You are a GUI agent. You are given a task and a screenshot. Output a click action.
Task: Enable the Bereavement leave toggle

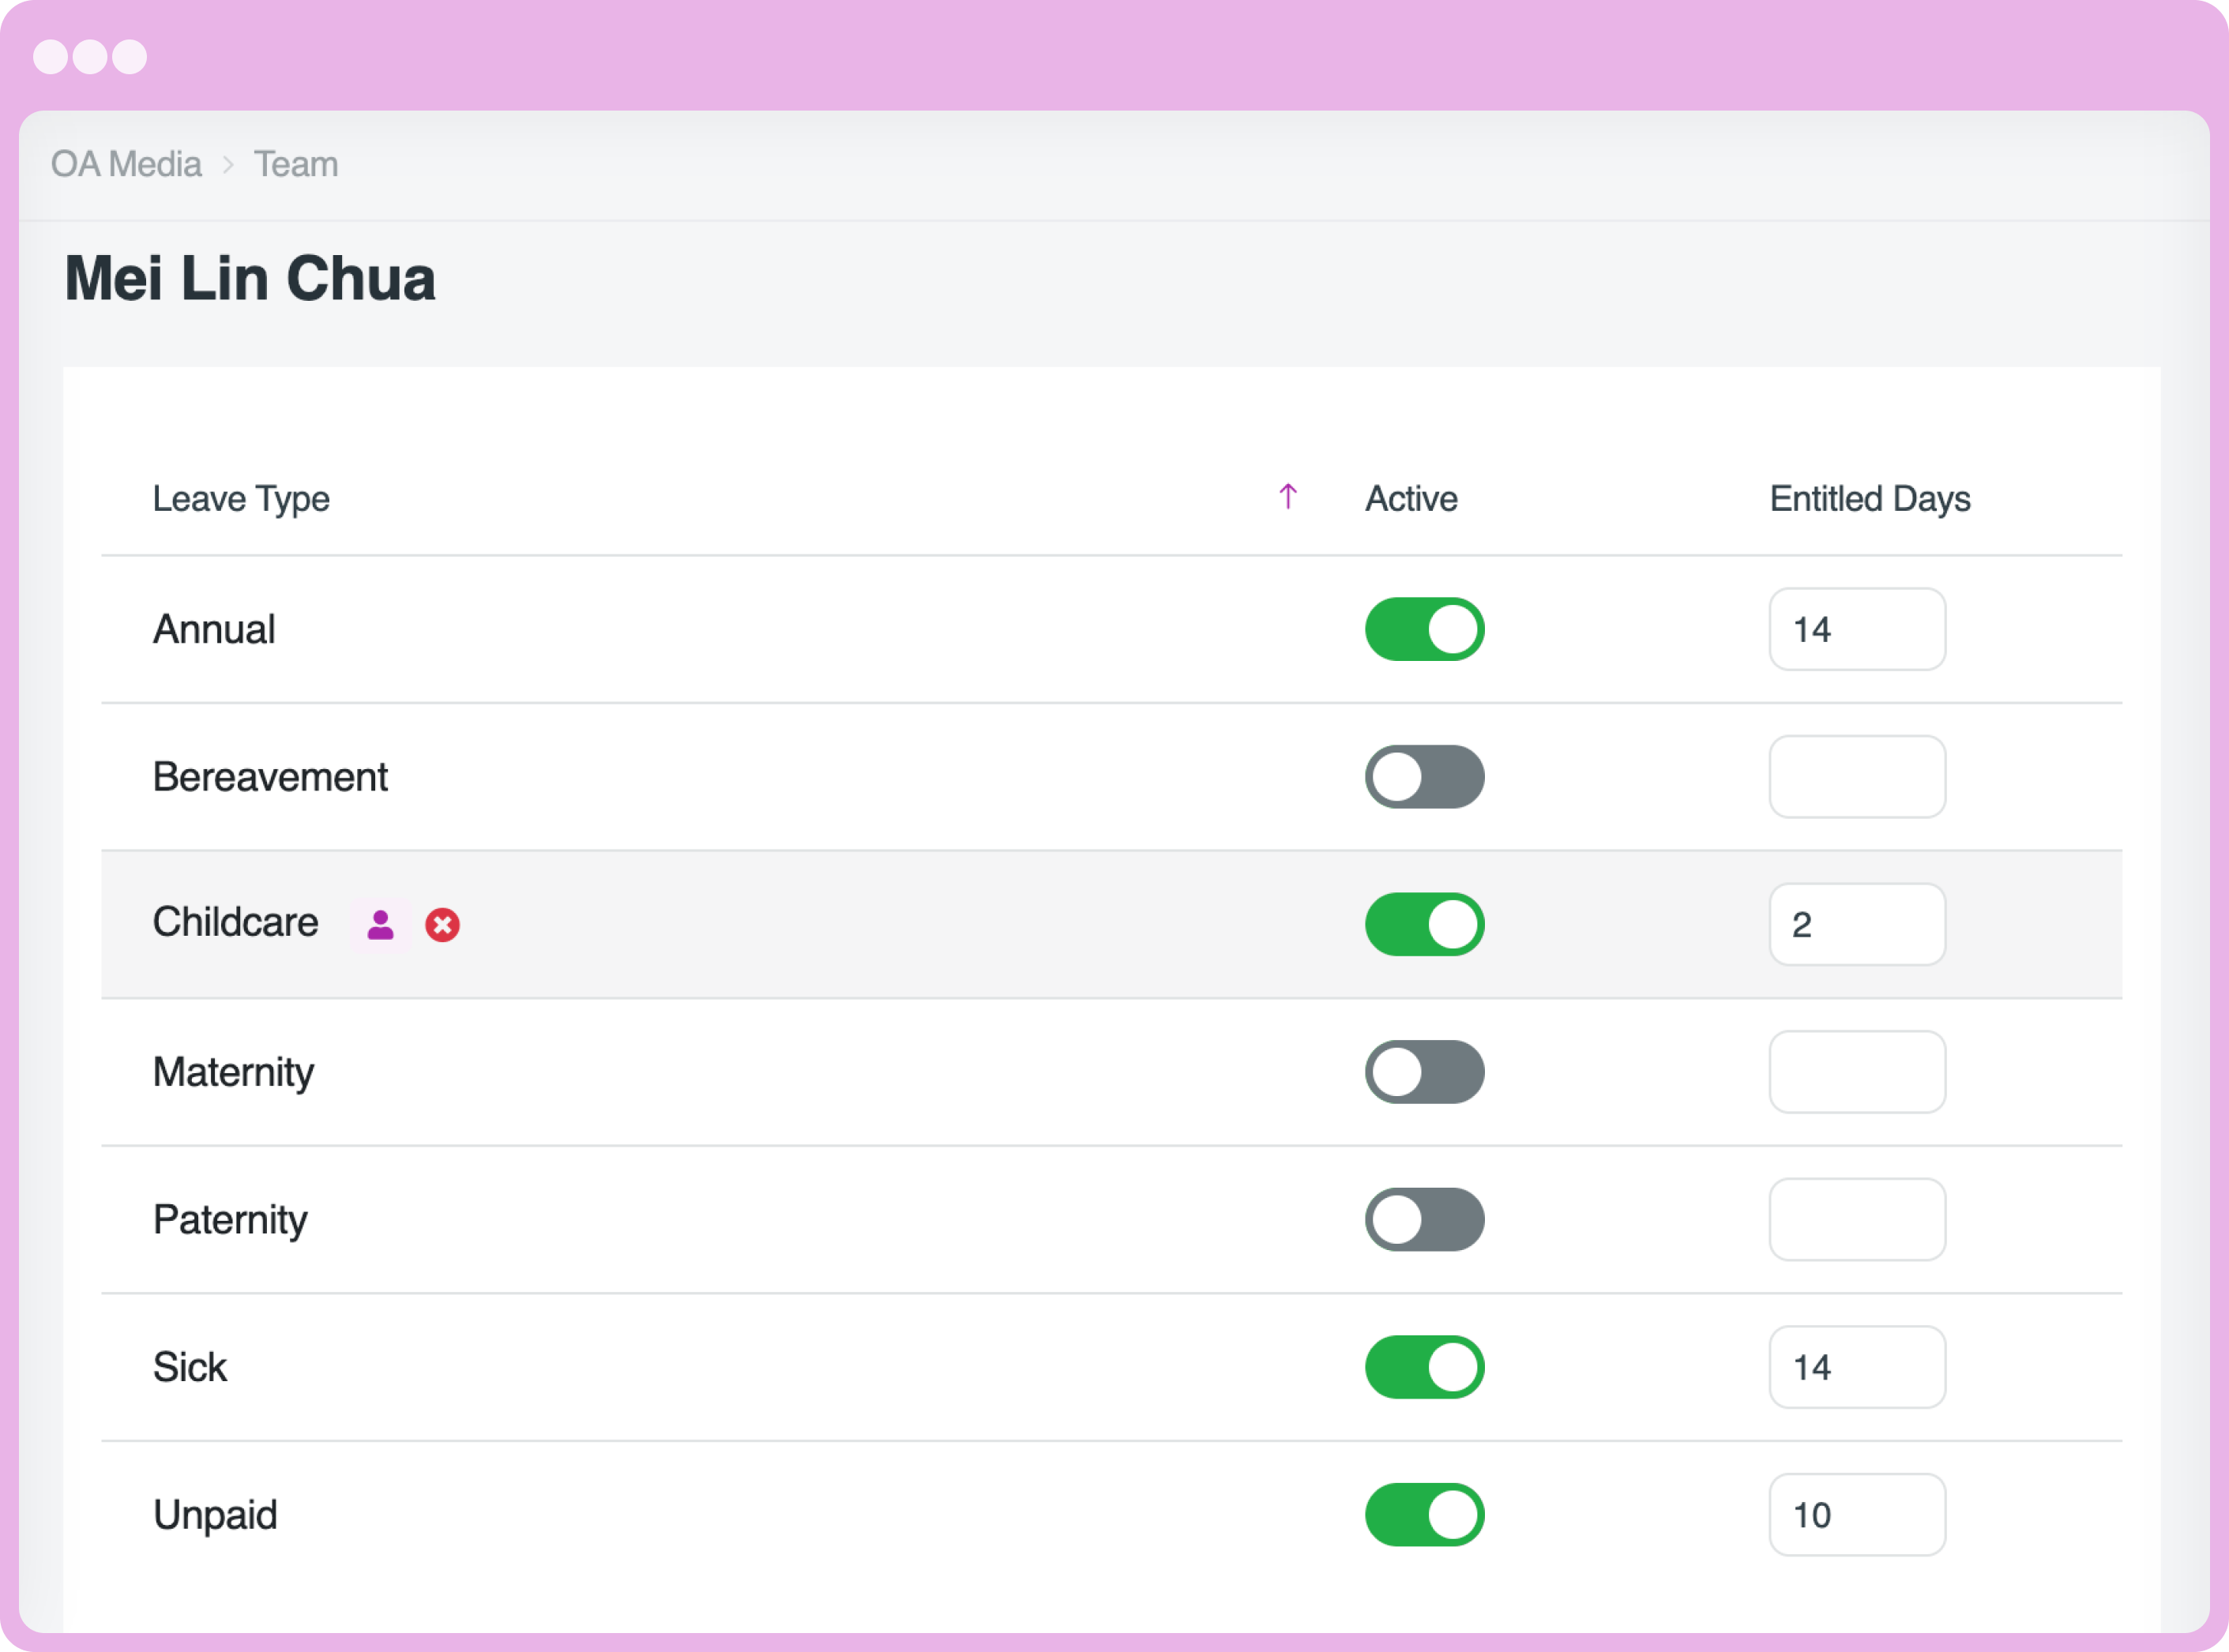click(1424, 777)
